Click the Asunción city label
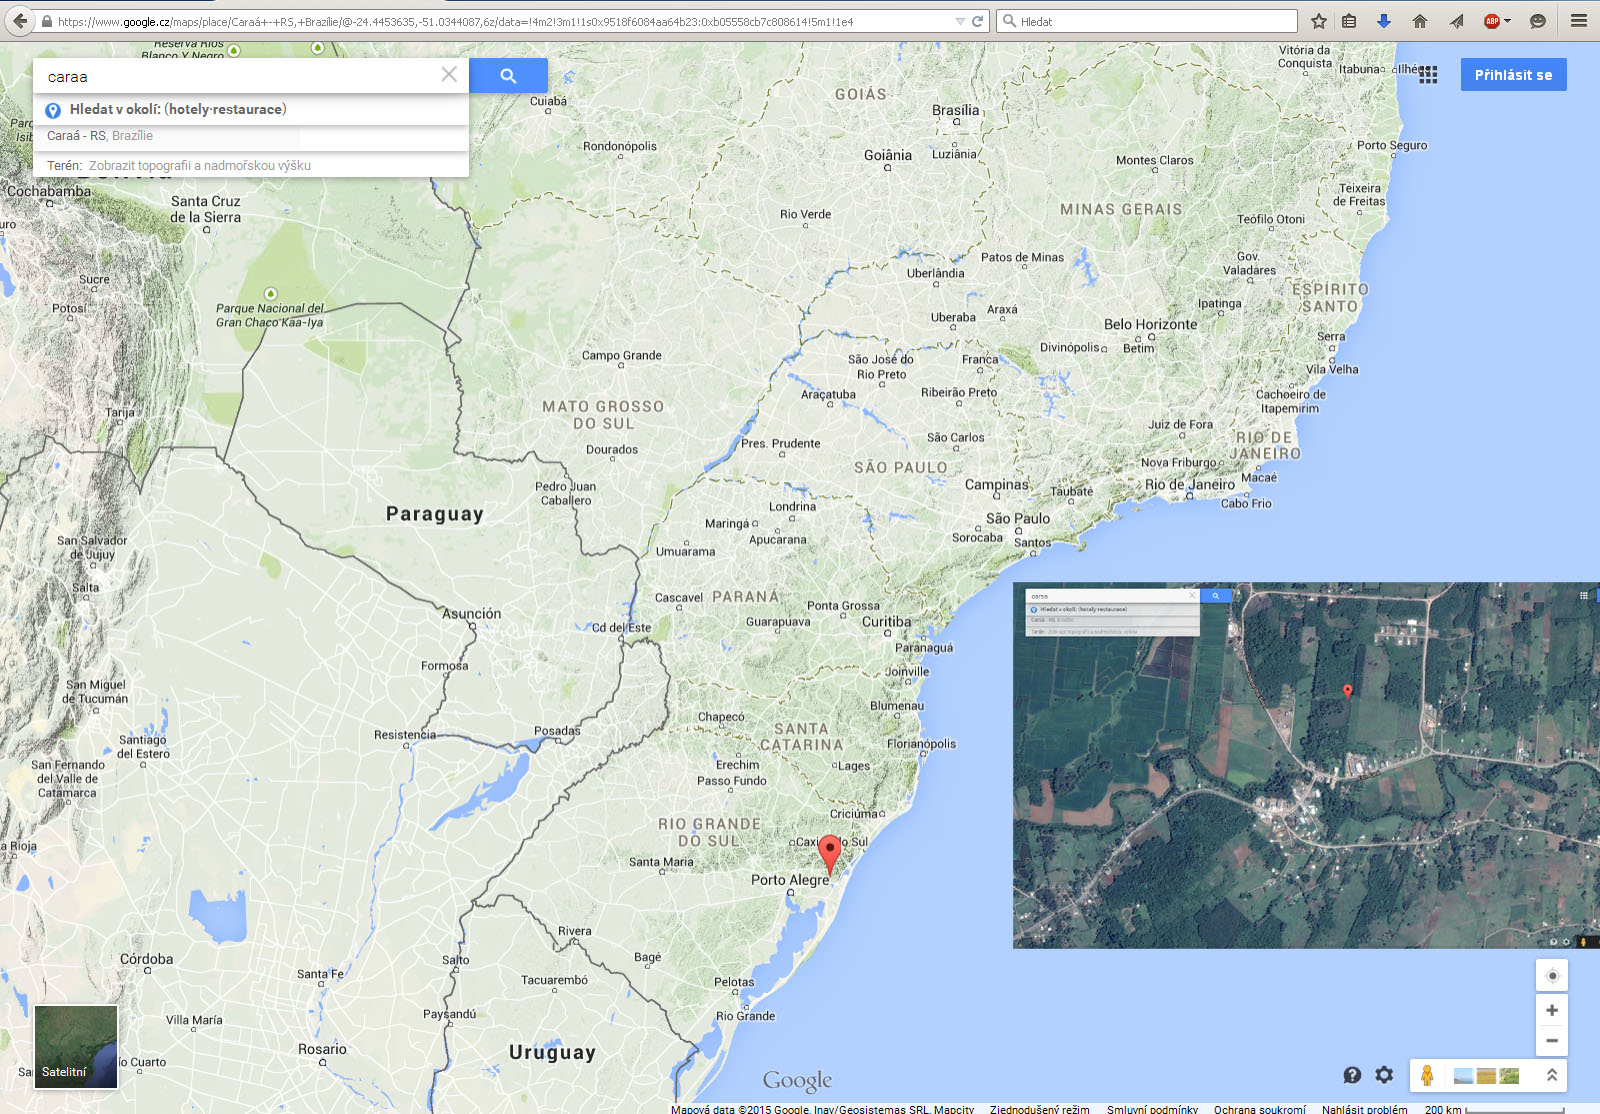Viewport: 1600px width, 1114px height. pos(472,614)
